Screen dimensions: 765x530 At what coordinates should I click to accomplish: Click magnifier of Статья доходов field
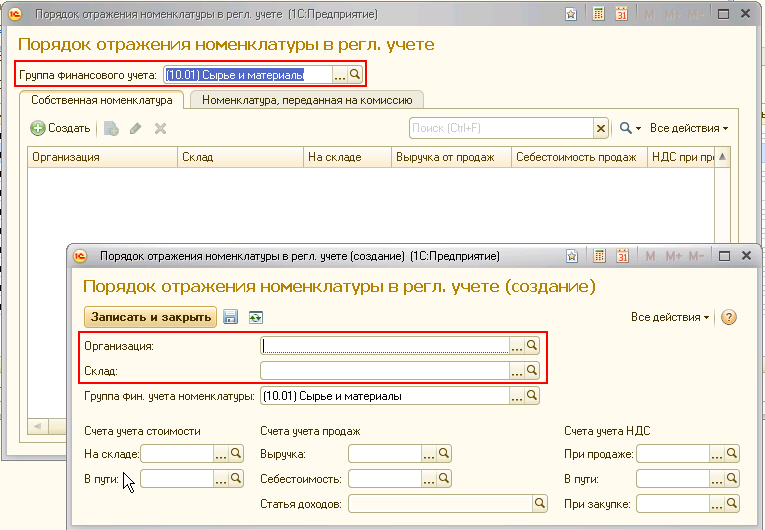[540, 504]
